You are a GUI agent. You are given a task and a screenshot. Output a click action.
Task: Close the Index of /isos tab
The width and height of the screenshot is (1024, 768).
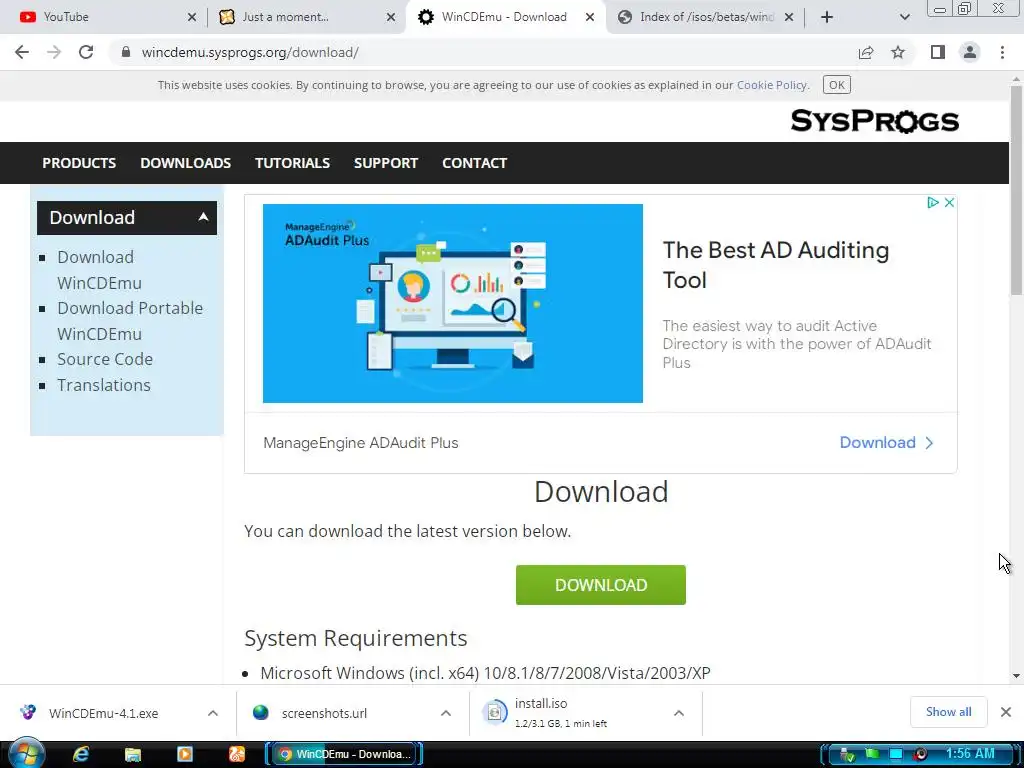tap(789, 17)
